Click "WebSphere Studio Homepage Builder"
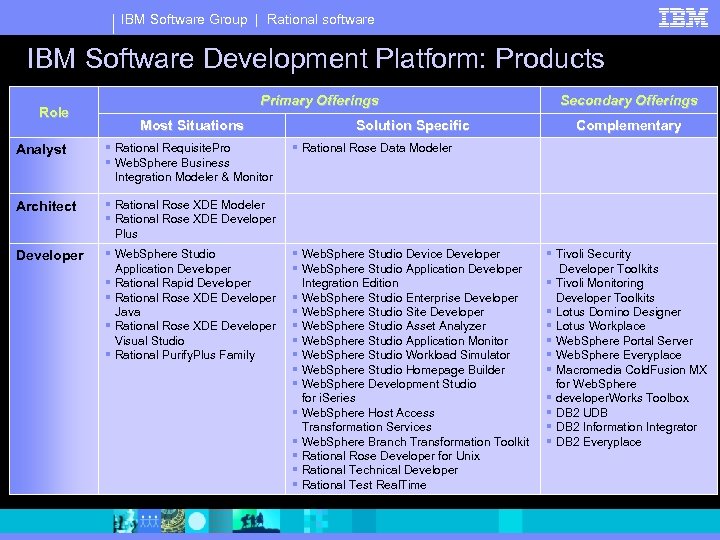720x540 pixels. tap(404, 370)
